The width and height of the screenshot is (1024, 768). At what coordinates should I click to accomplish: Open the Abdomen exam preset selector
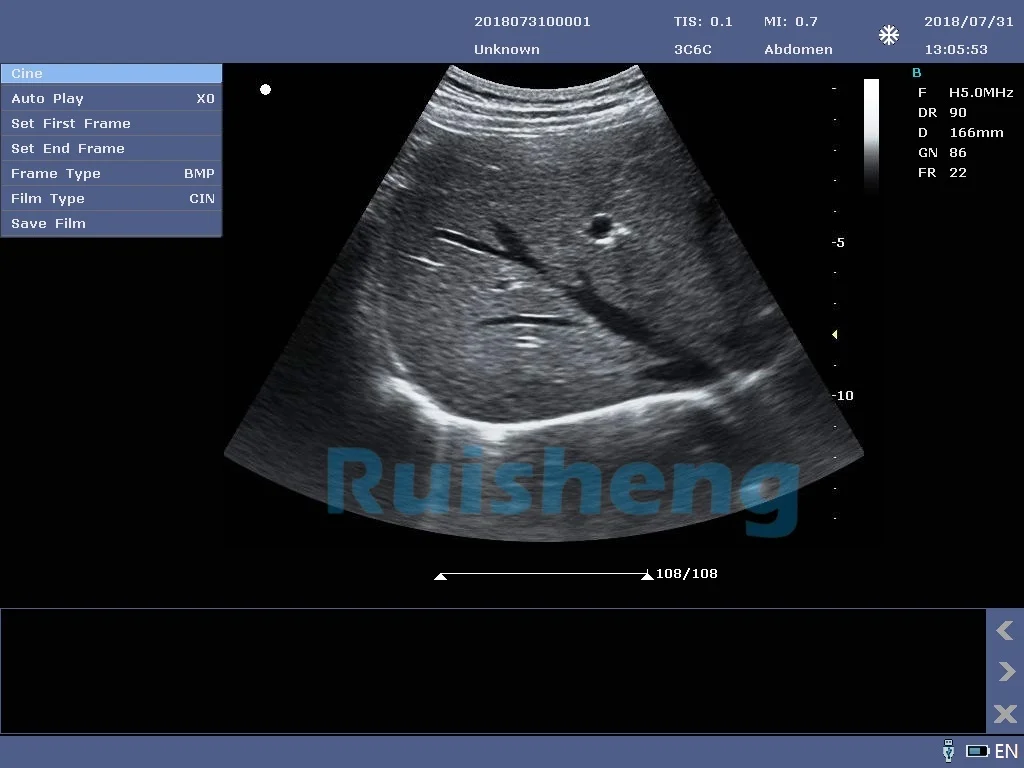click(798, 50)
